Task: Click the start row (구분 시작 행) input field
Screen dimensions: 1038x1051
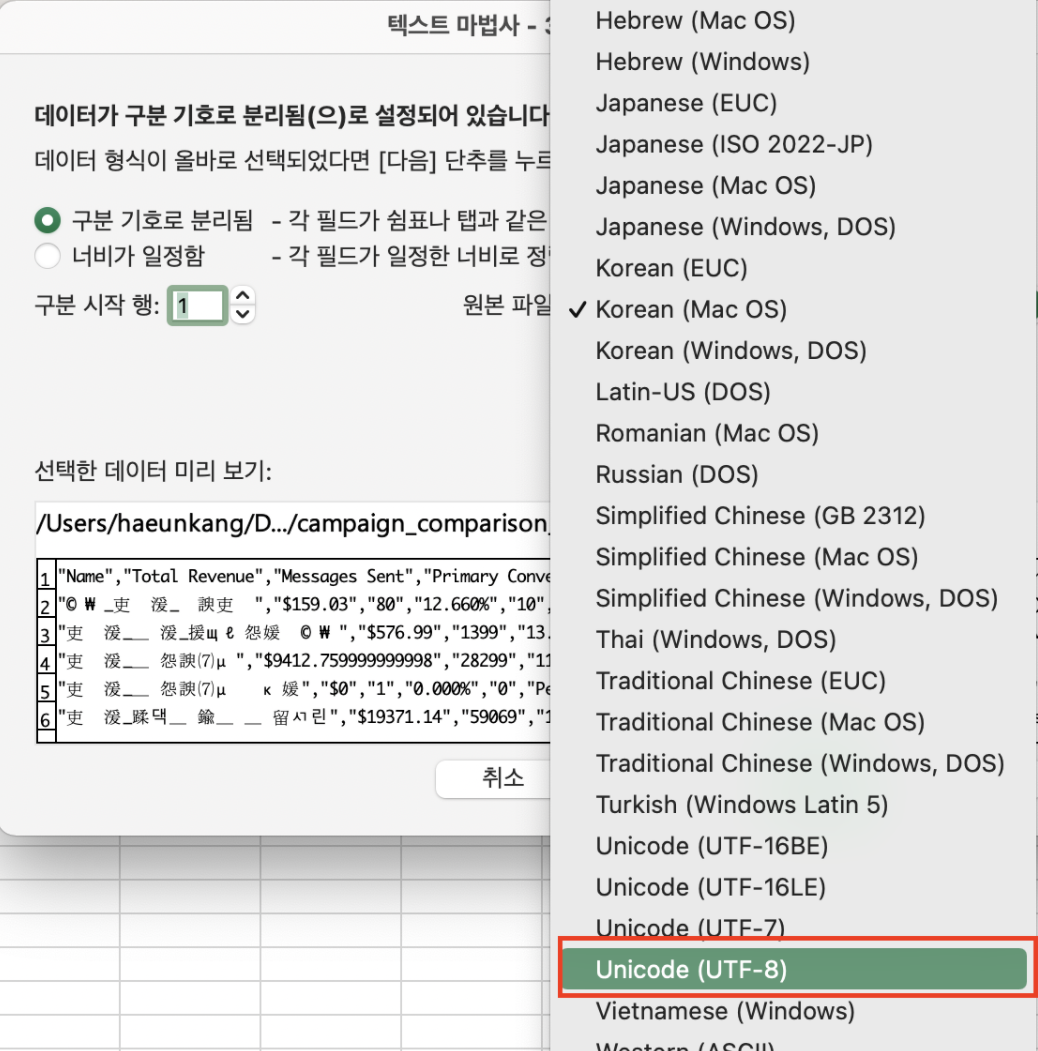Action: 197,306
